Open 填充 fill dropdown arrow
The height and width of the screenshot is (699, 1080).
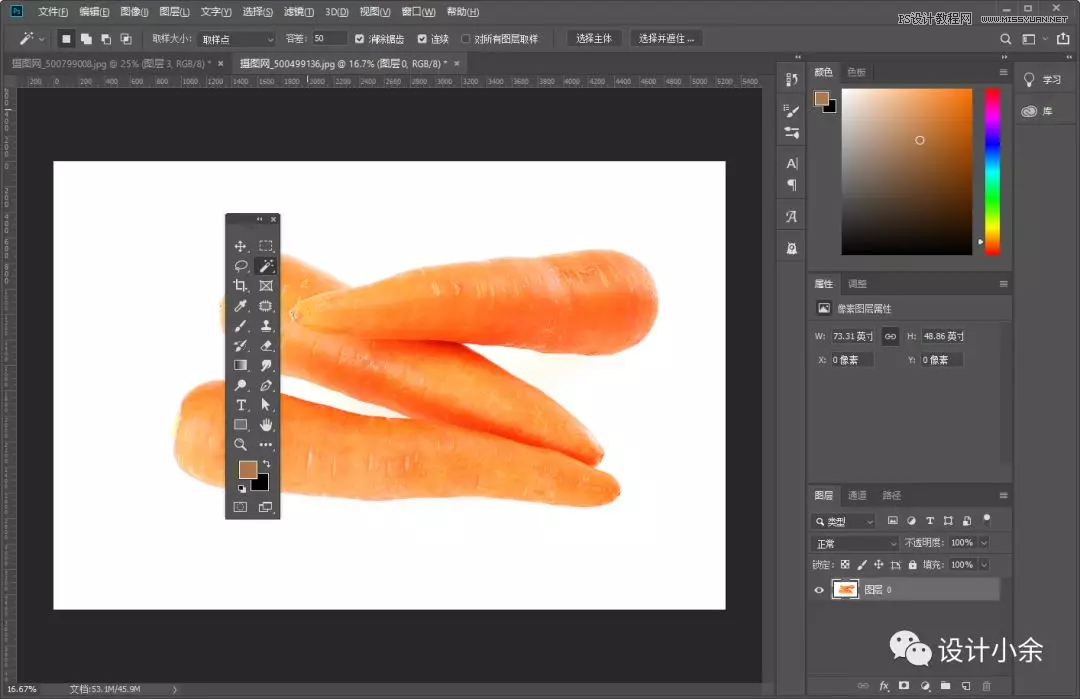984,565
